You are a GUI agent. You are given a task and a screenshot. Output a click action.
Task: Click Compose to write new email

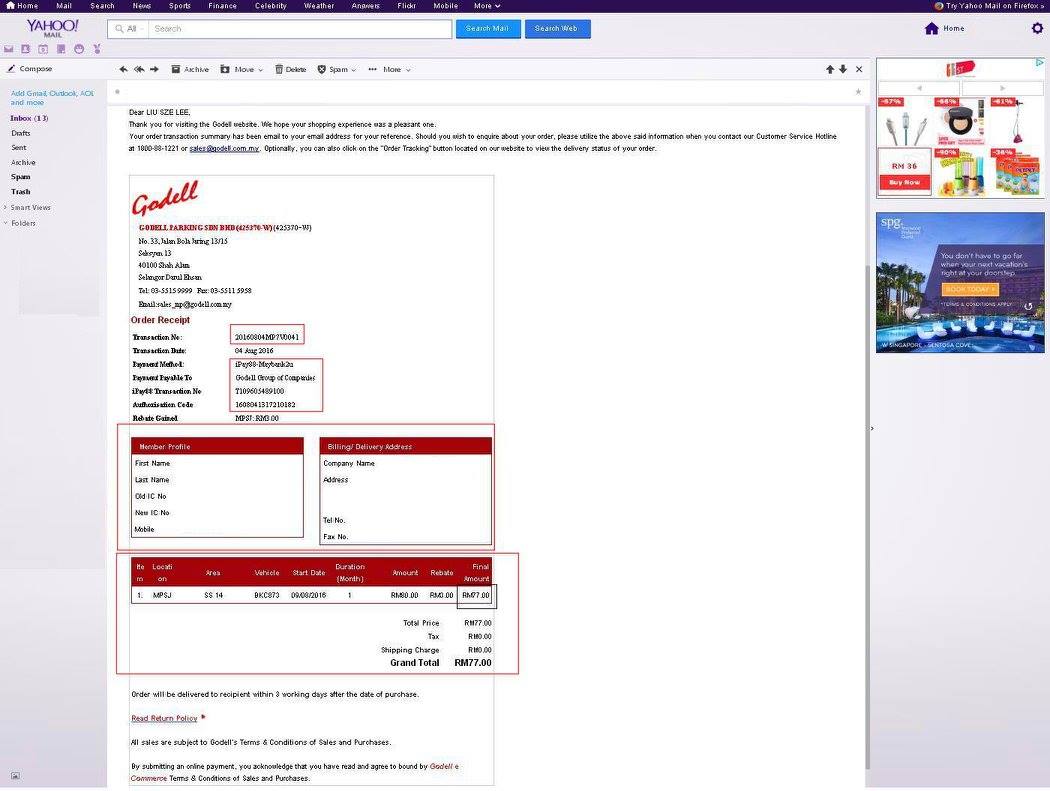pos(29,68)
